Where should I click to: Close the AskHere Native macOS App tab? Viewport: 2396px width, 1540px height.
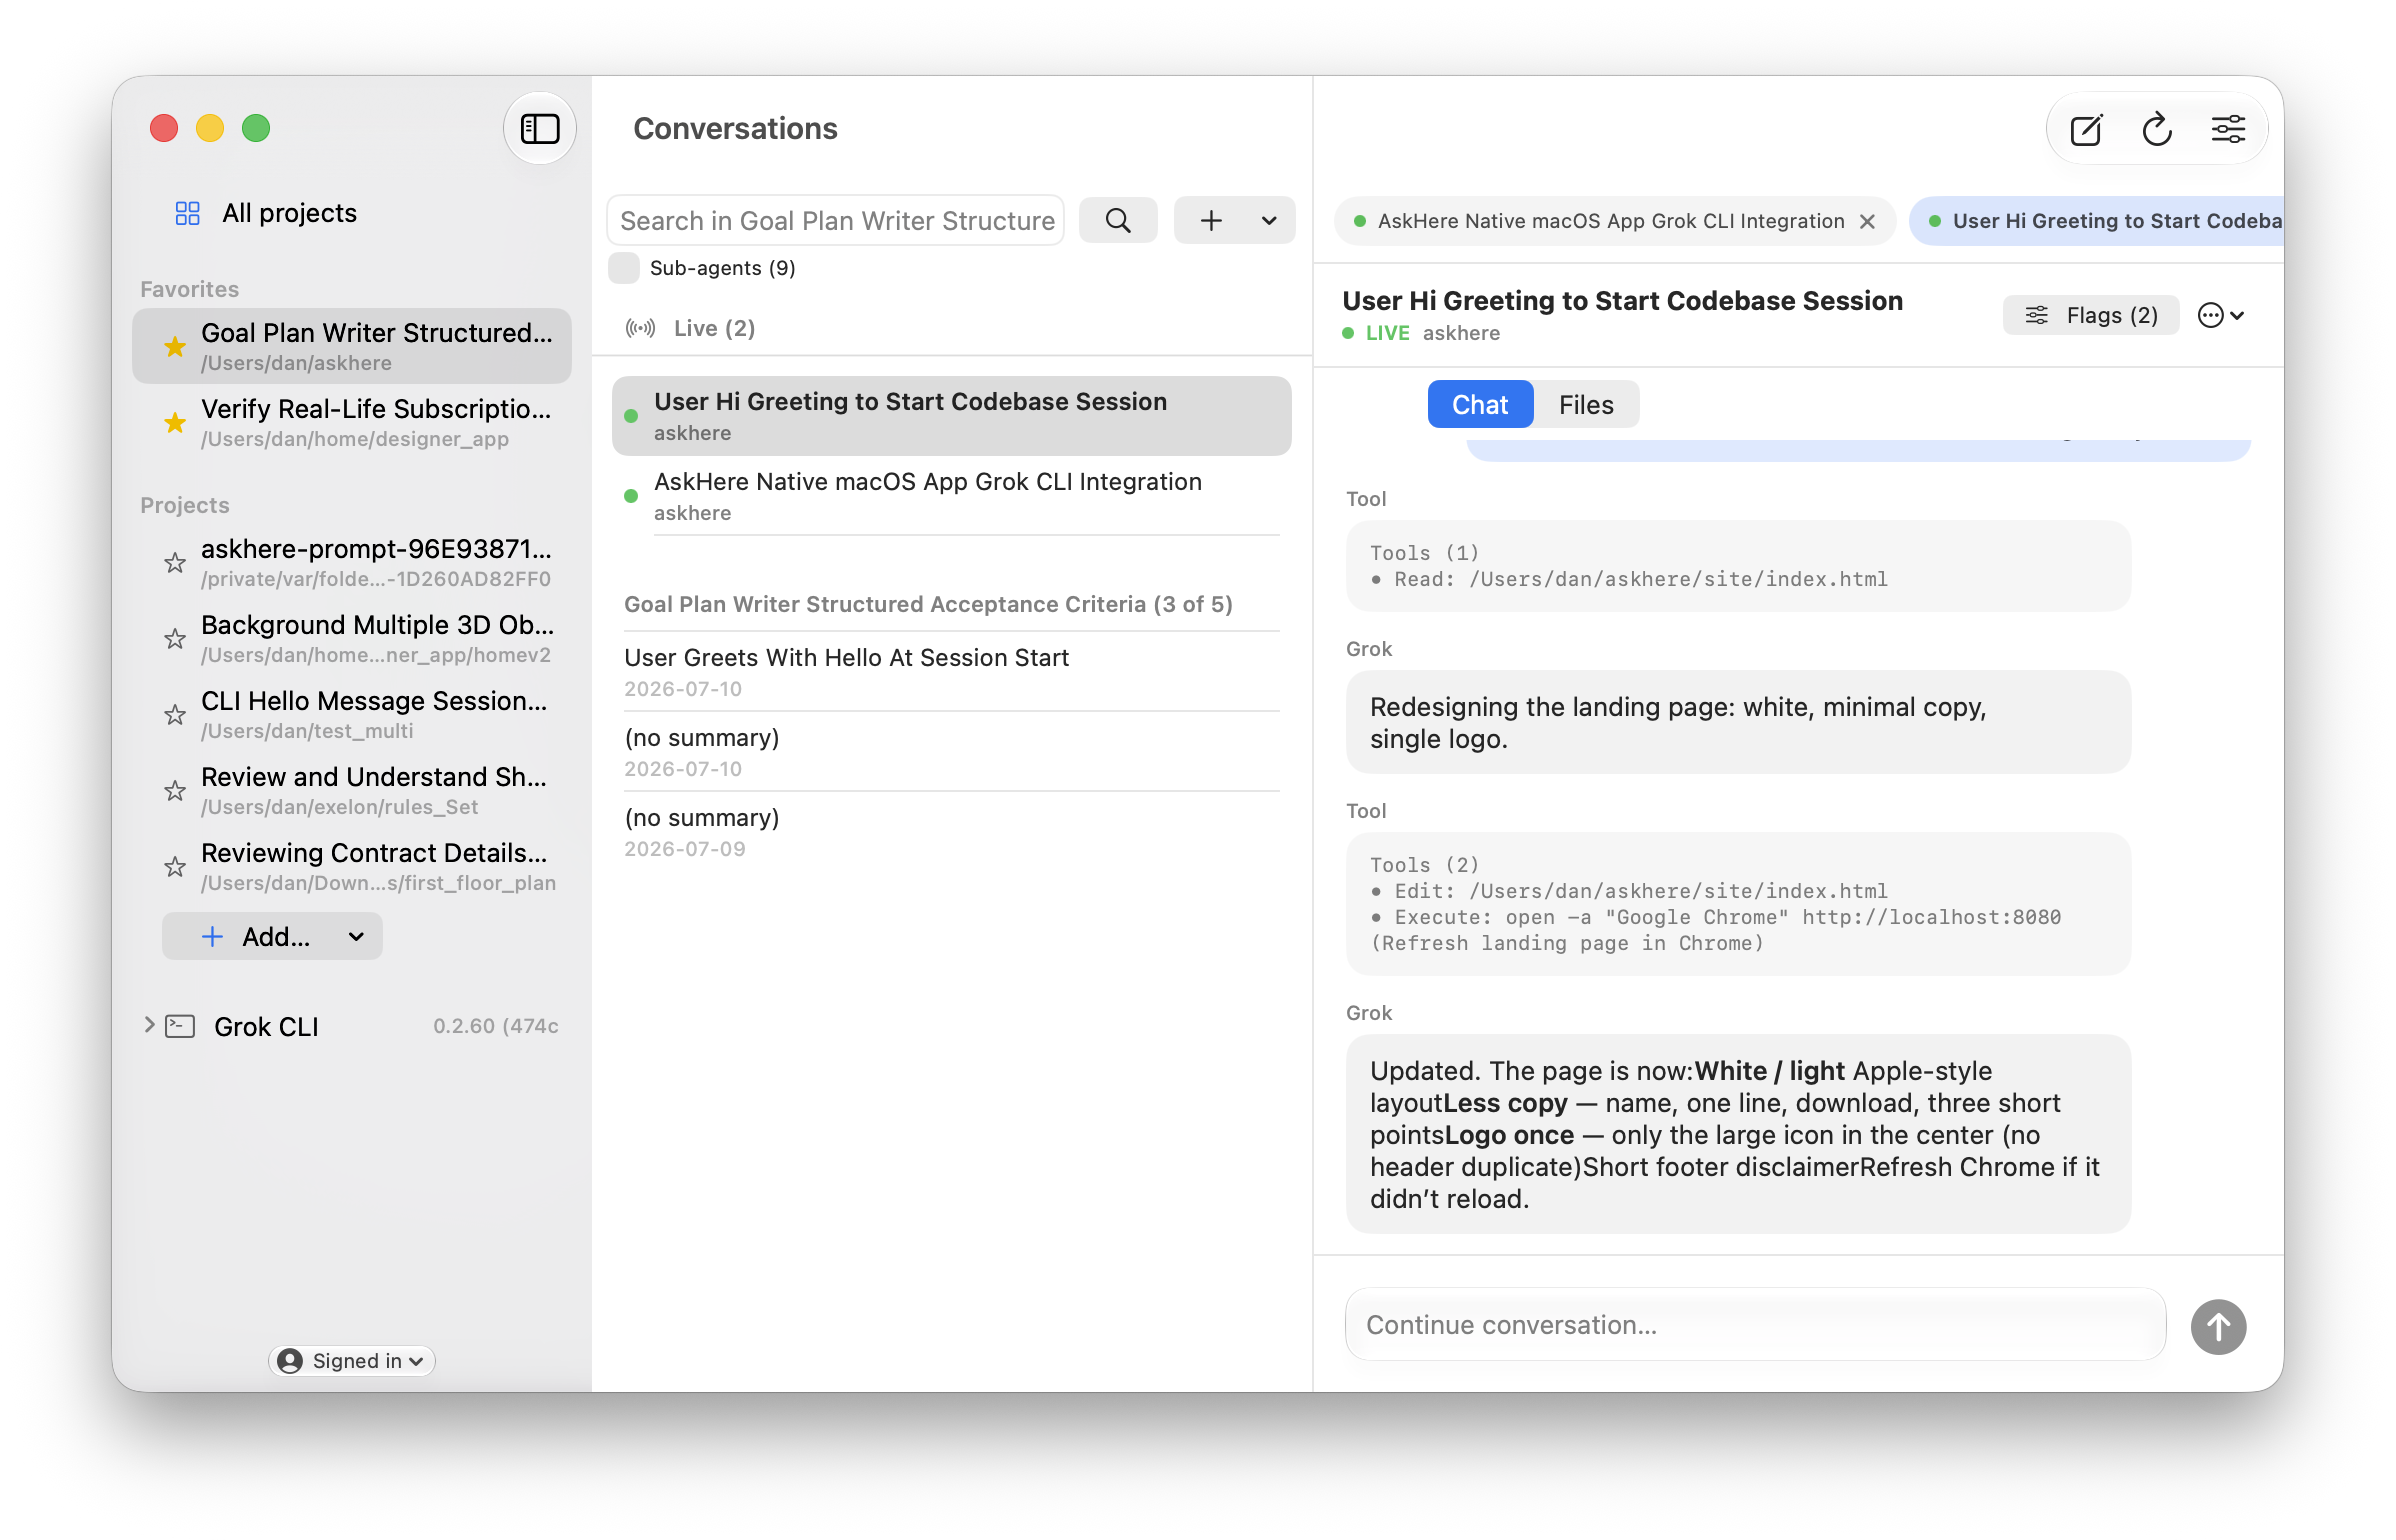tap(1866, 221)
